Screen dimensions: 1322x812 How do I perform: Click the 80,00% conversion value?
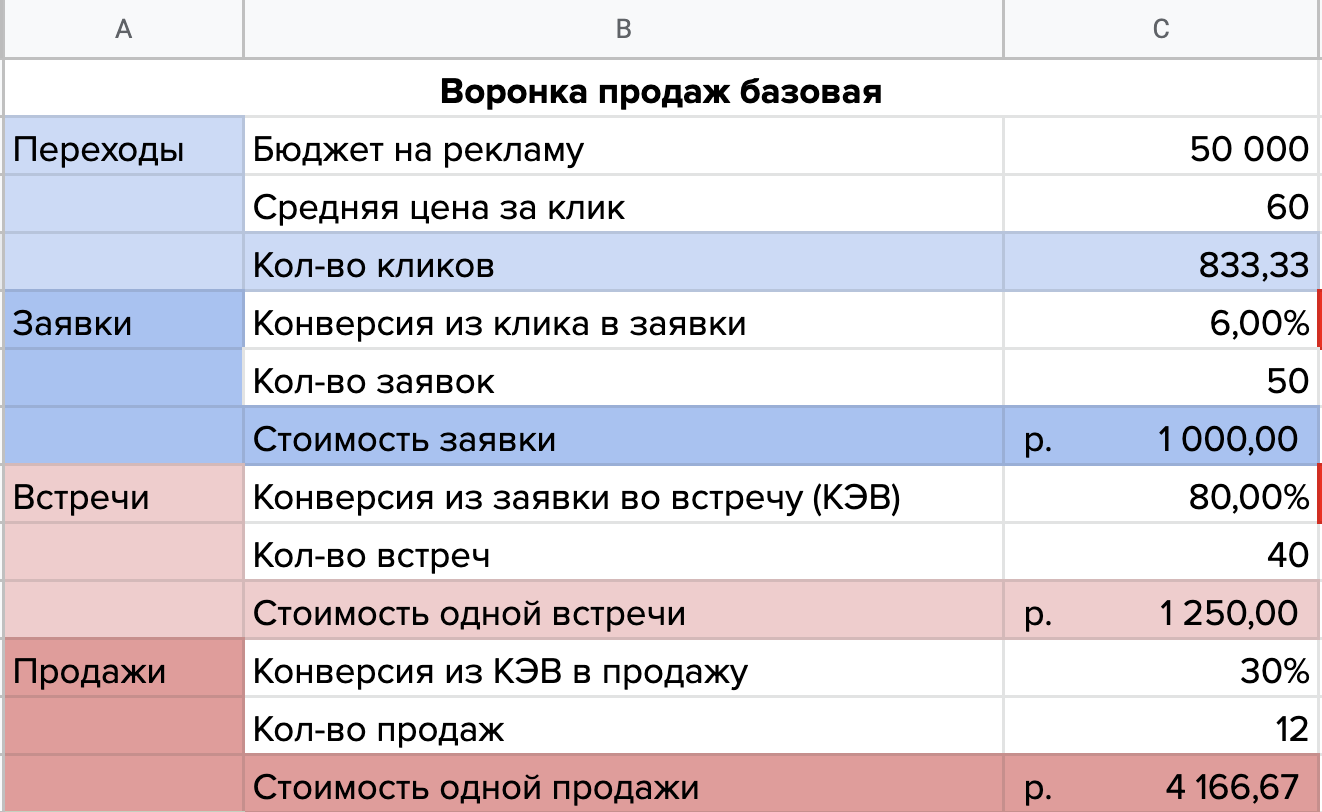[x=1162, y=497]
